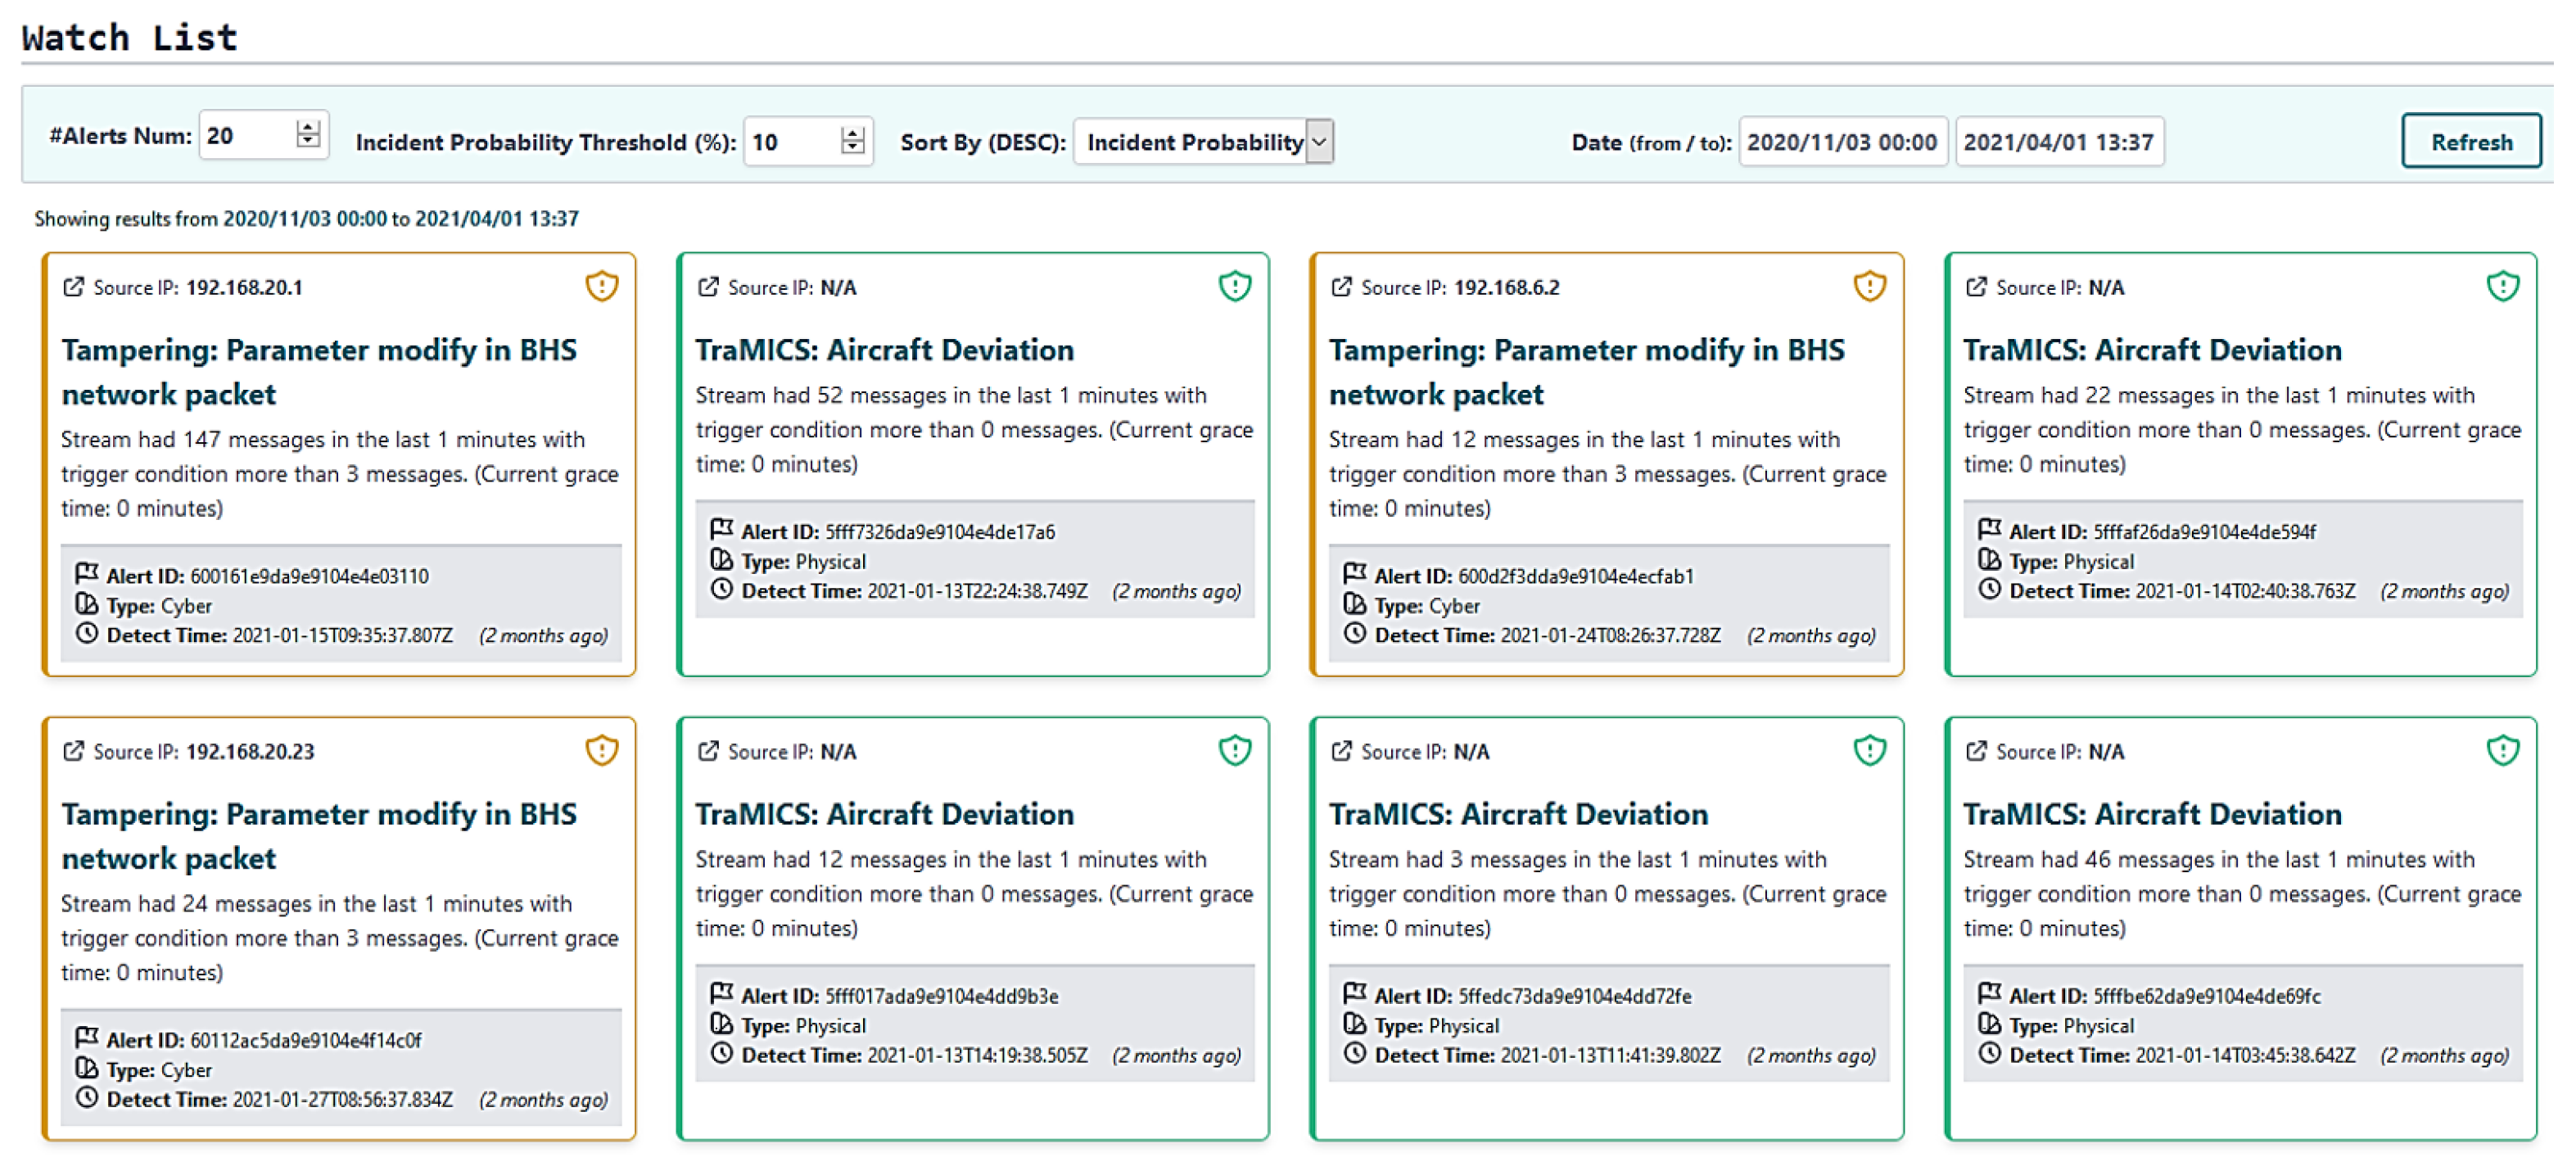Viewport: 2576px width, 1171px height.
Task: Click the Alerts Num spinner arrows
Action: pos(308,134)
